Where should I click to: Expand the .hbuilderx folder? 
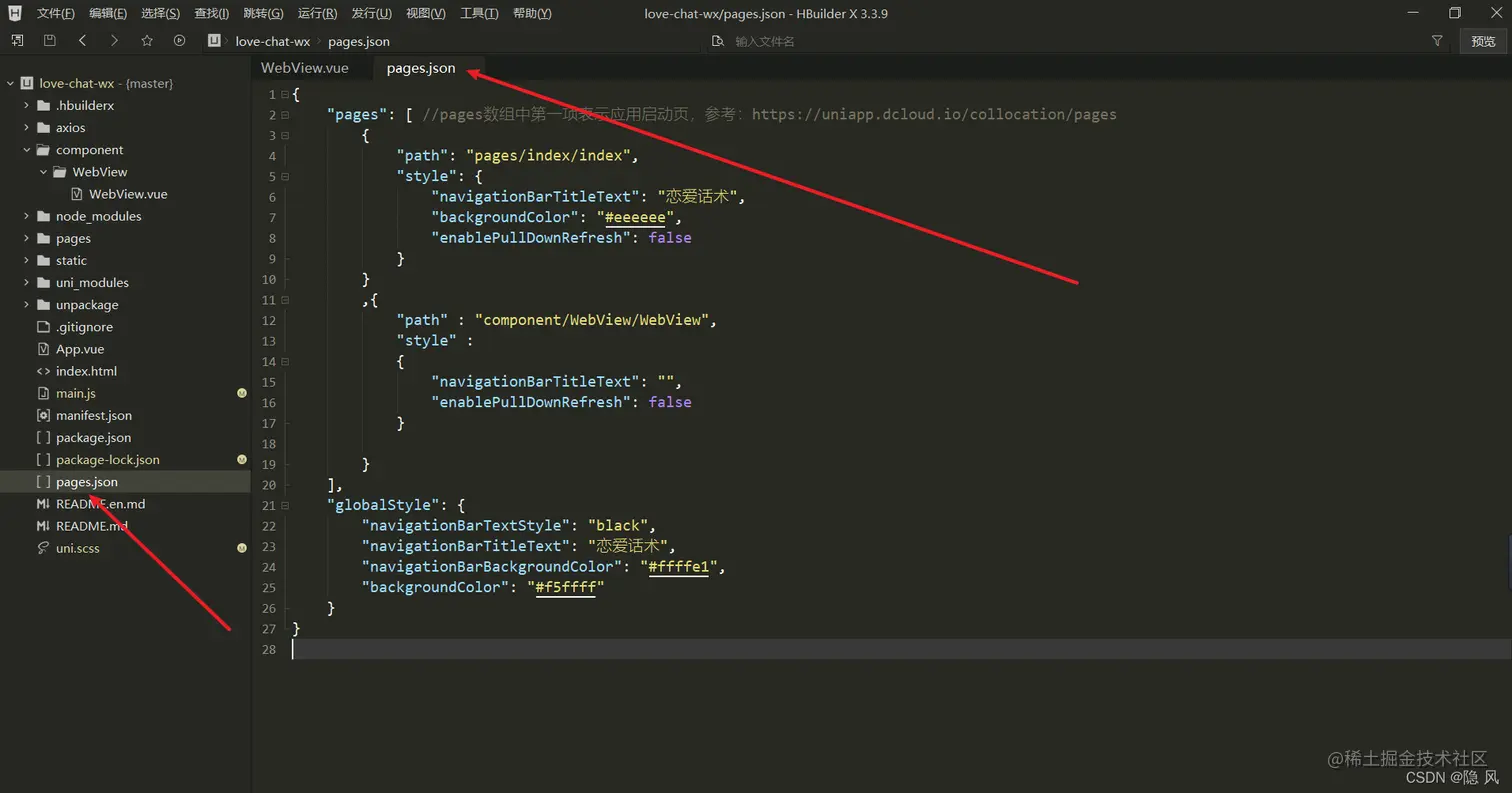coord(26,105)
